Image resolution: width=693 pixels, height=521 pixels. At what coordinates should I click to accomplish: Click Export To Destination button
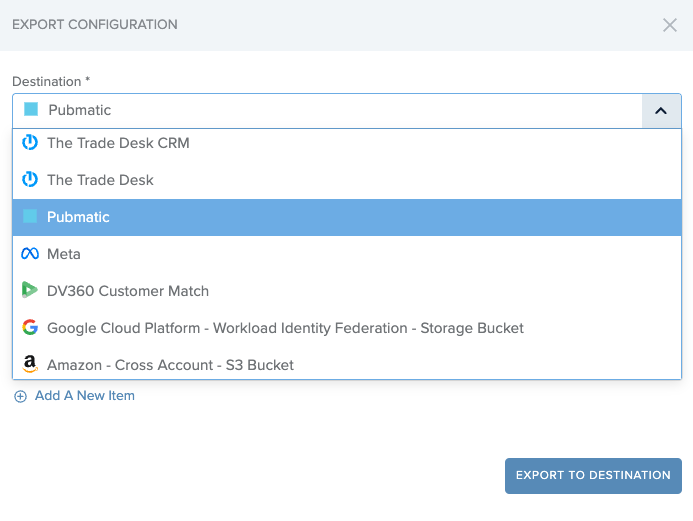[593, 475]
